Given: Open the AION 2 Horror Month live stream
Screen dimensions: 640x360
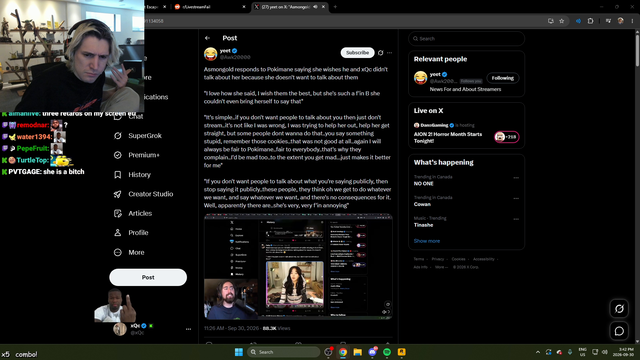Looking at the screenshot, I should pos(448,138).
